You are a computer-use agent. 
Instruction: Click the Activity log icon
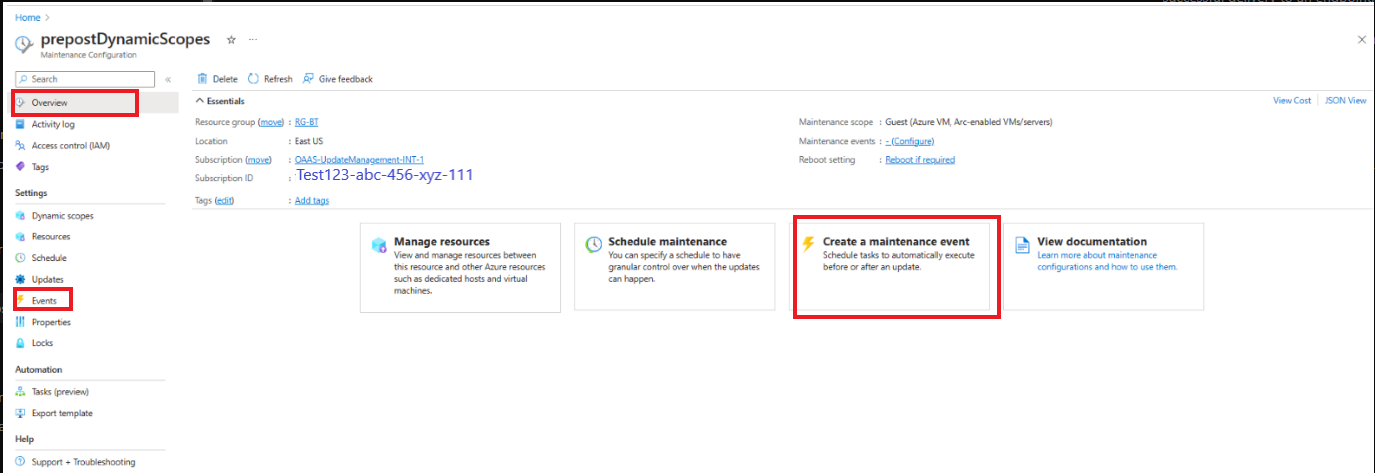click(x=21, y=124)
